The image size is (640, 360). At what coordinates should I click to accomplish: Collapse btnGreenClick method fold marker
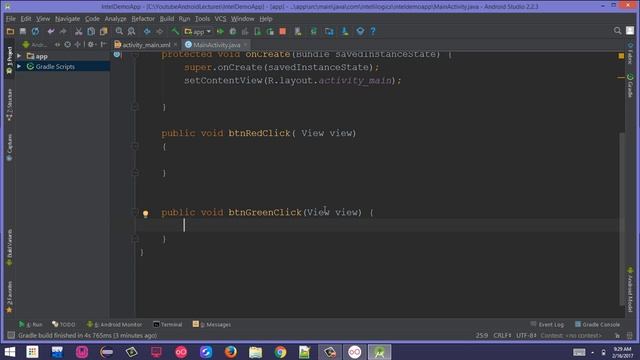click(x=135, y=212)
